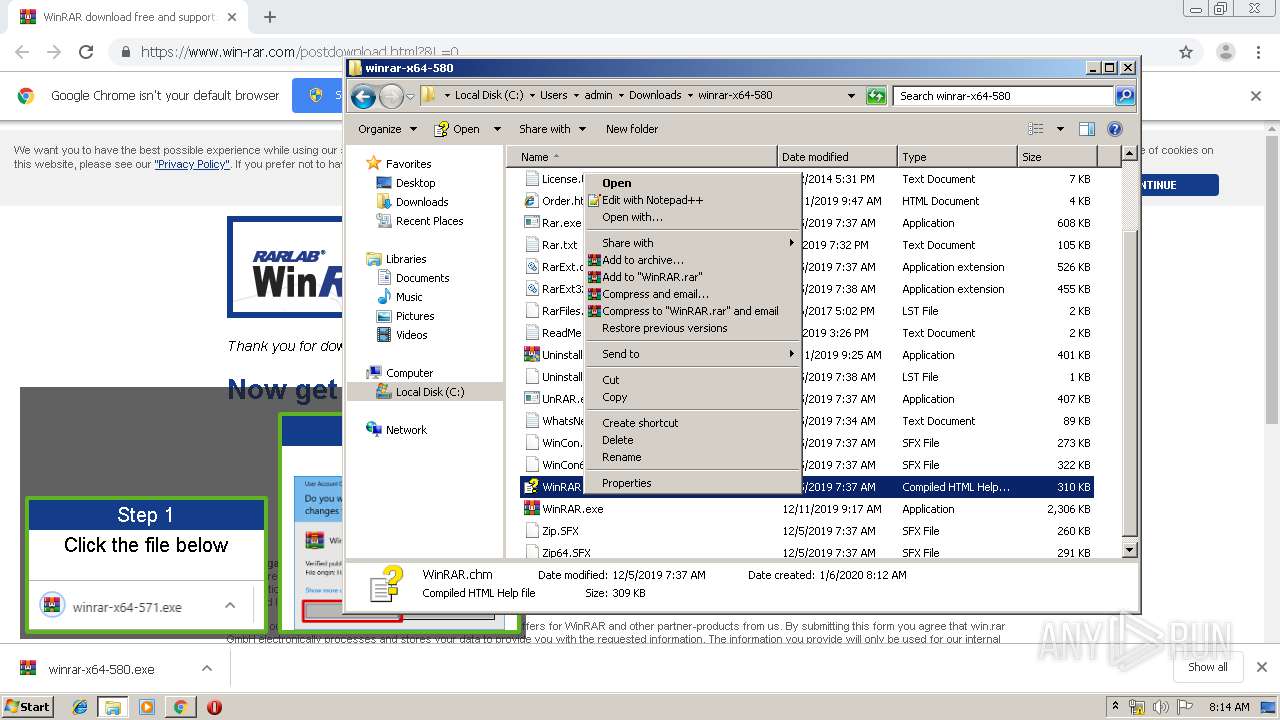This screenshot has height=720, width=1280.
Task: Choose Copy in context menu
Action: click(x=692, y=397)
